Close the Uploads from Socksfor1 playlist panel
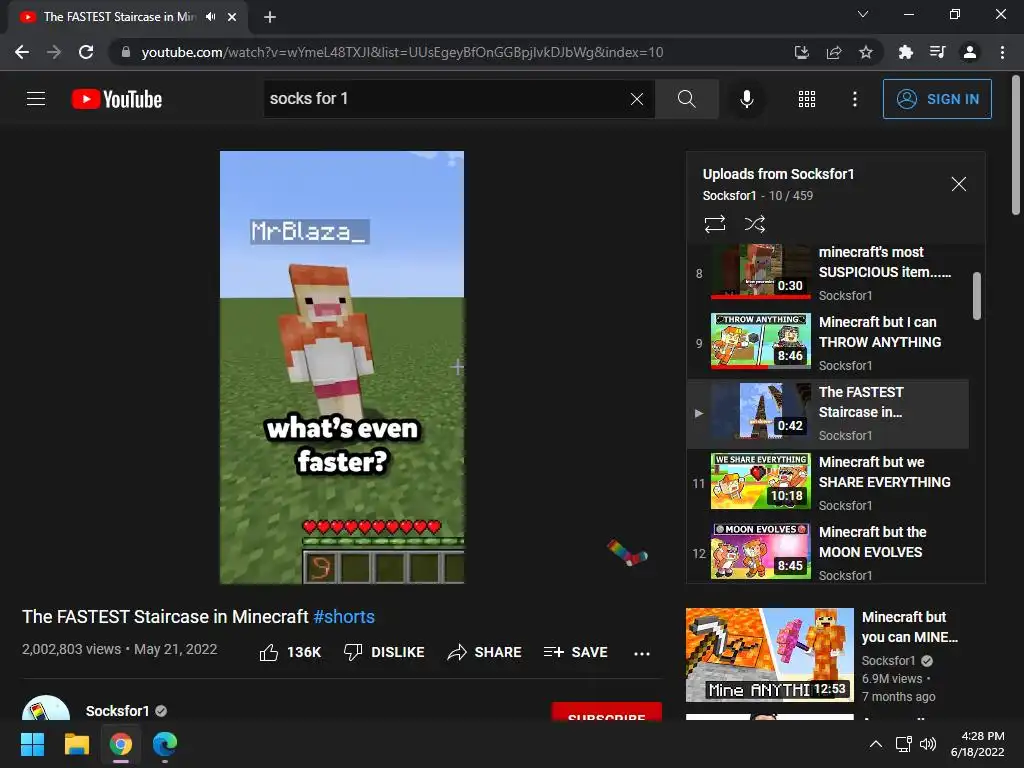 (958, 184)
